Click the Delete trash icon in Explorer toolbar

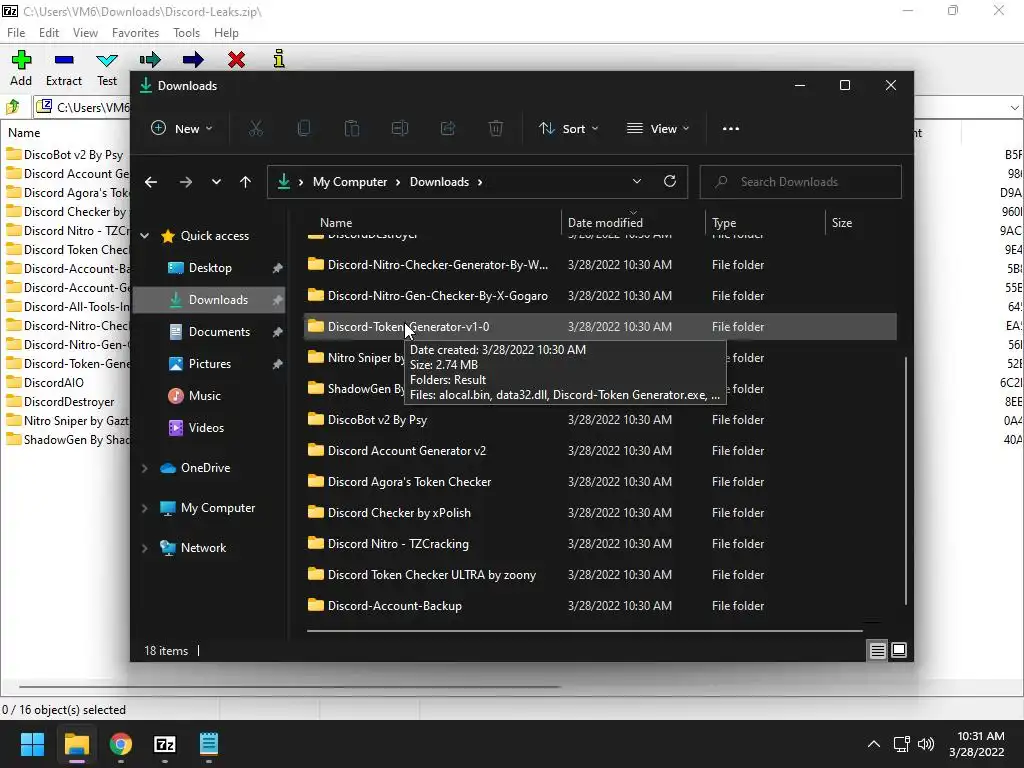496,129
